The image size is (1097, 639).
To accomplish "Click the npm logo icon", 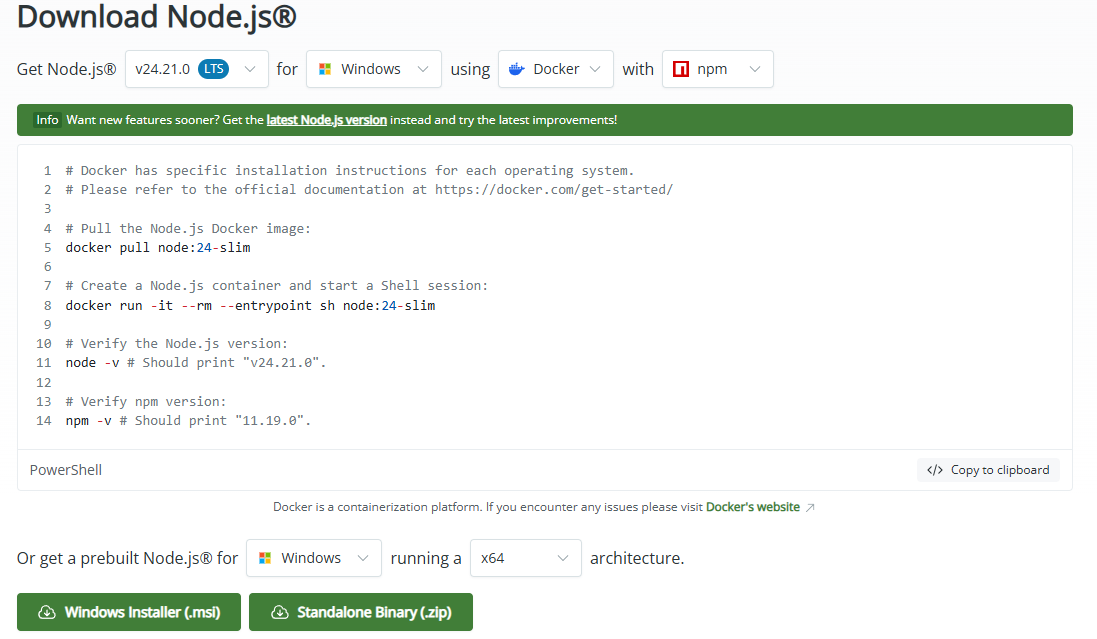I will pyautogui.click(x=681, y=69).
